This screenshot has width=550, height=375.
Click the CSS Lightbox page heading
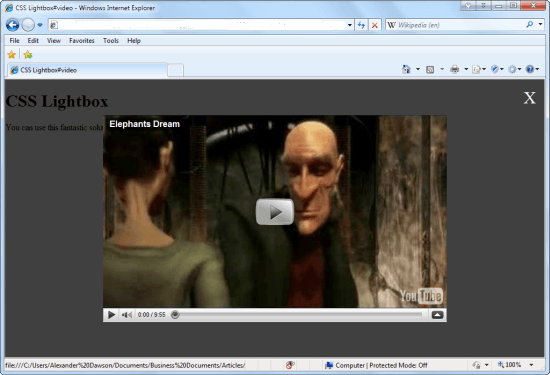click(57, 101)
